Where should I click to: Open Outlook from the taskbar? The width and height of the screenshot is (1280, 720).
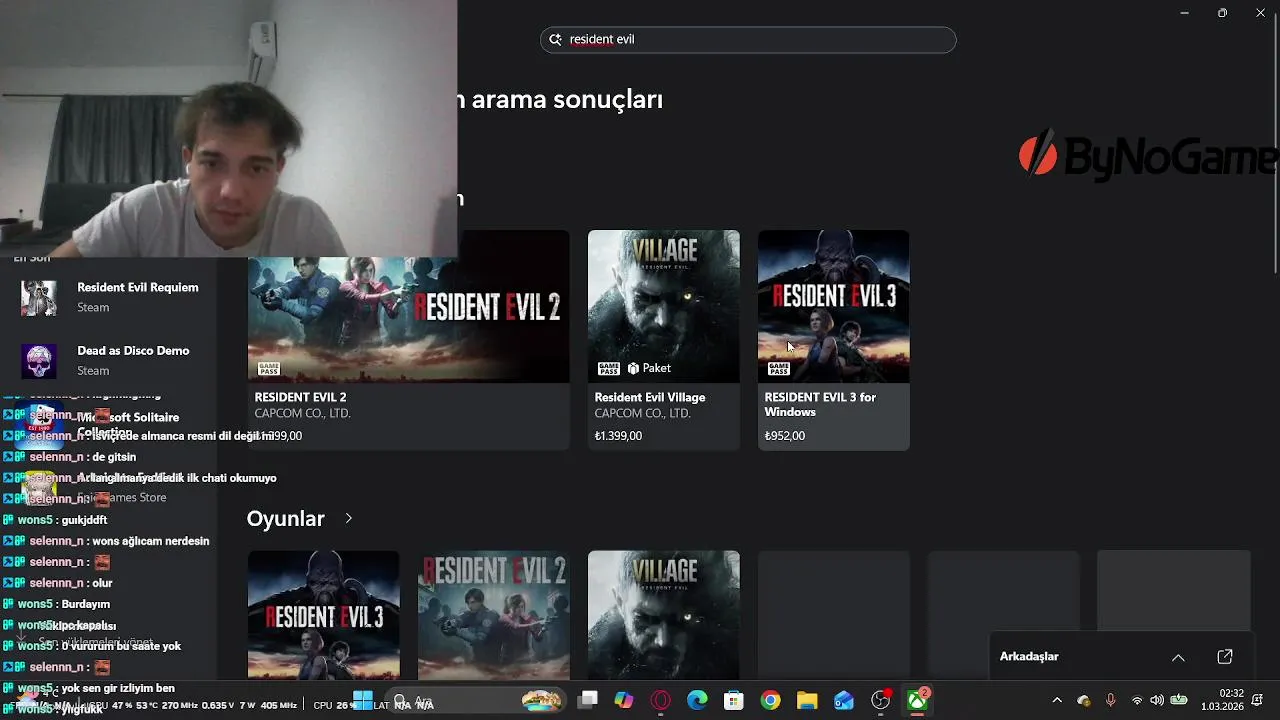844,701
